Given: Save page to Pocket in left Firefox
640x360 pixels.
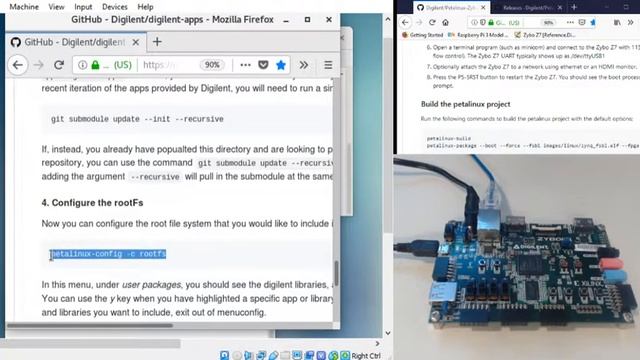Looking at the screenshot, I should [263, 65].
